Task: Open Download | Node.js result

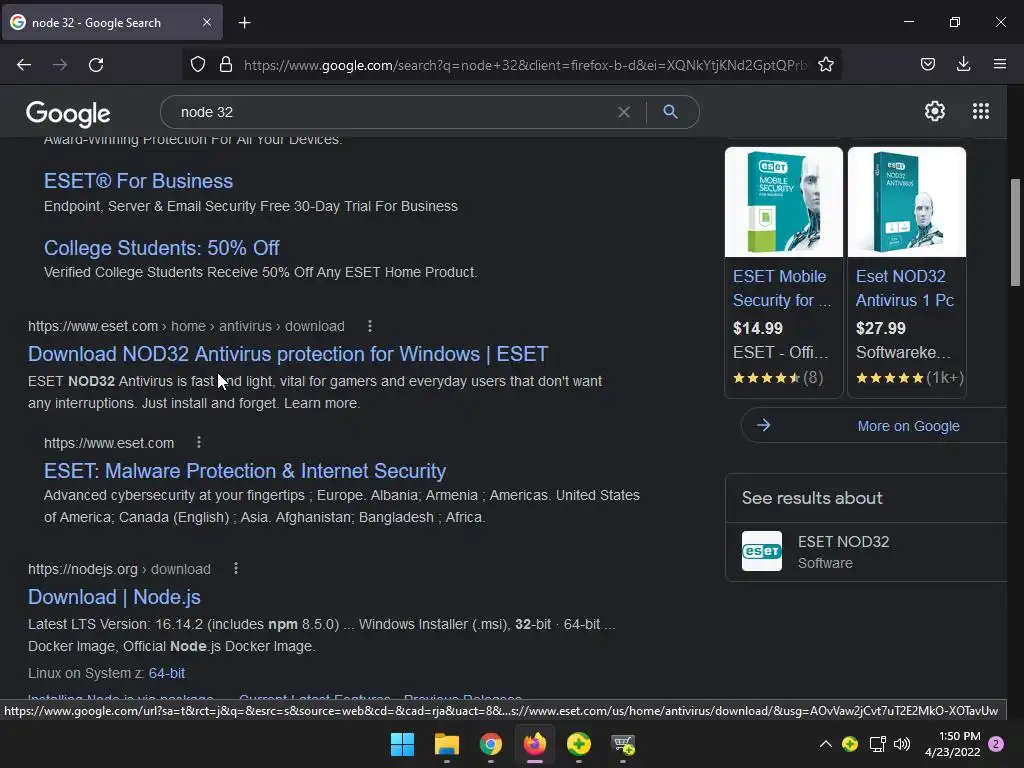Action: [x=114, y=597]
